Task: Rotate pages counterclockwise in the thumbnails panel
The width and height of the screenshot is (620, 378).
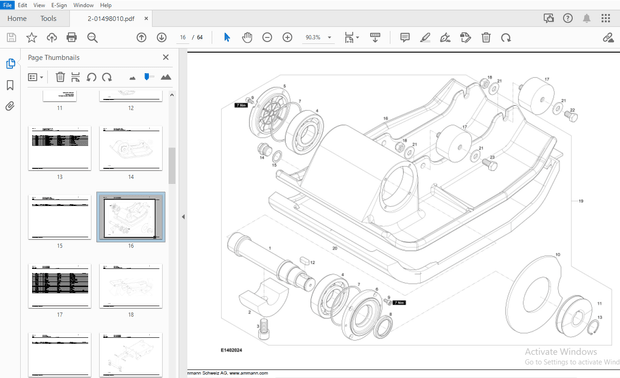Action: [x=91, y=77]
